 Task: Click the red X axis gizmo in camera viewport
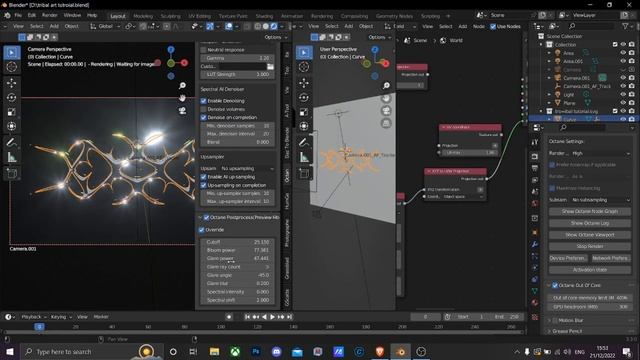pos(184,63)
